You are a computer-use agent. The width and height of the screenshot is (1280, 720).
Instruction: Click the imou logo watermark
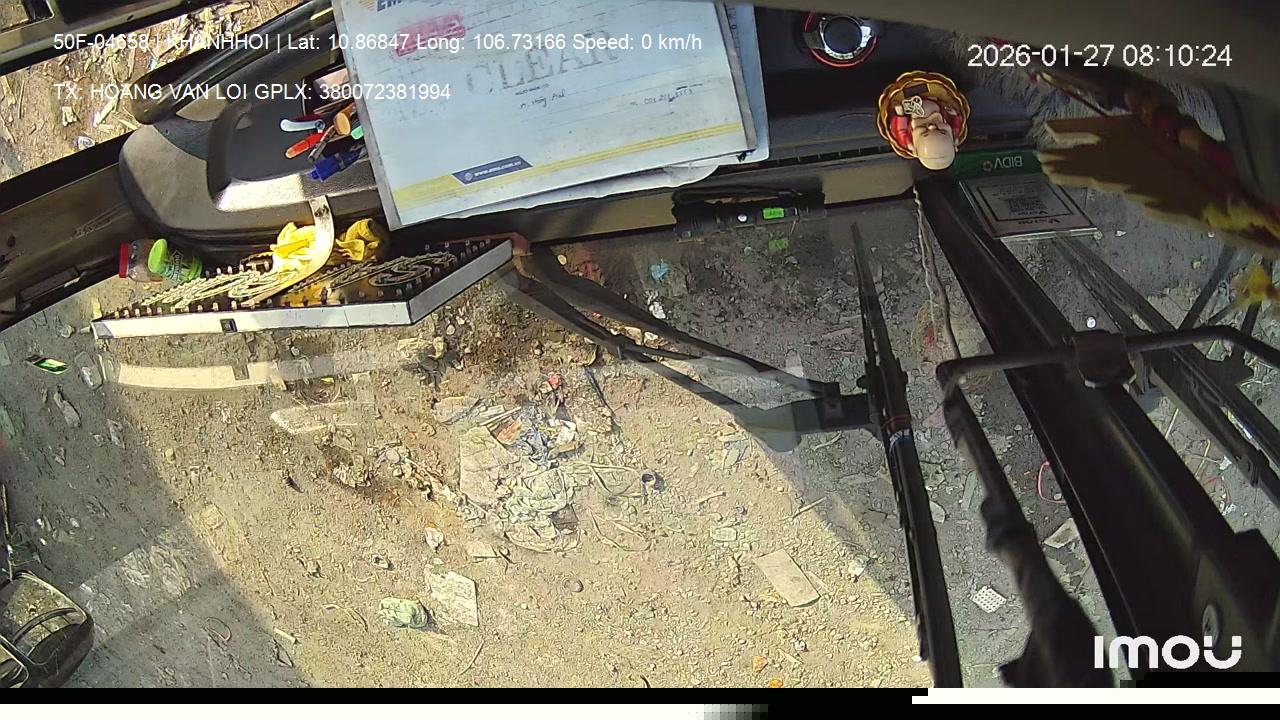[x=1167, y=652]
